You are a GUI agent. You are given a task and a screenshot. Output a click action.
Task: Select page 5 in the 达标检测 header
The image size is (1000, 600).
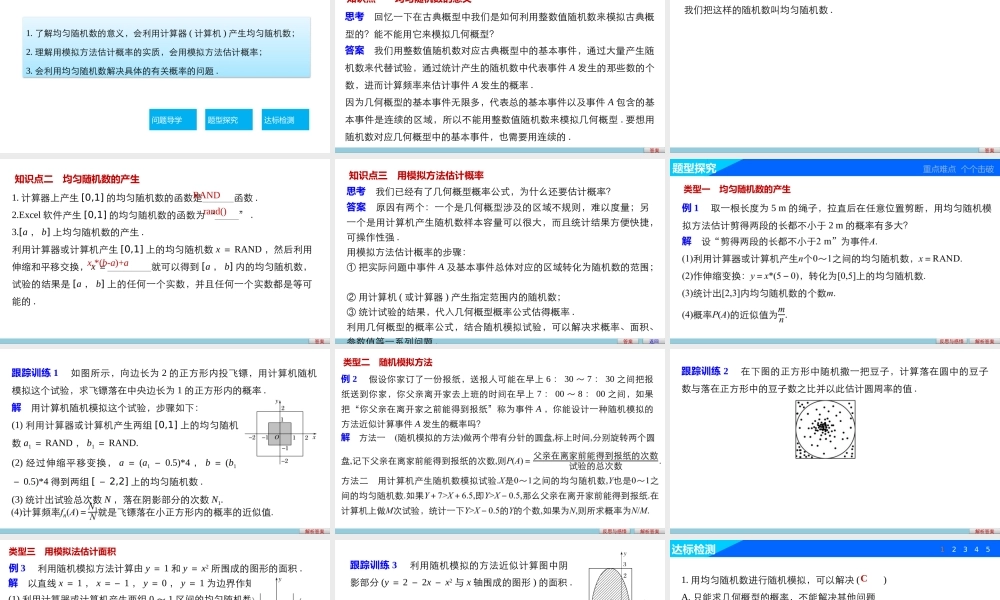(988, 548)
